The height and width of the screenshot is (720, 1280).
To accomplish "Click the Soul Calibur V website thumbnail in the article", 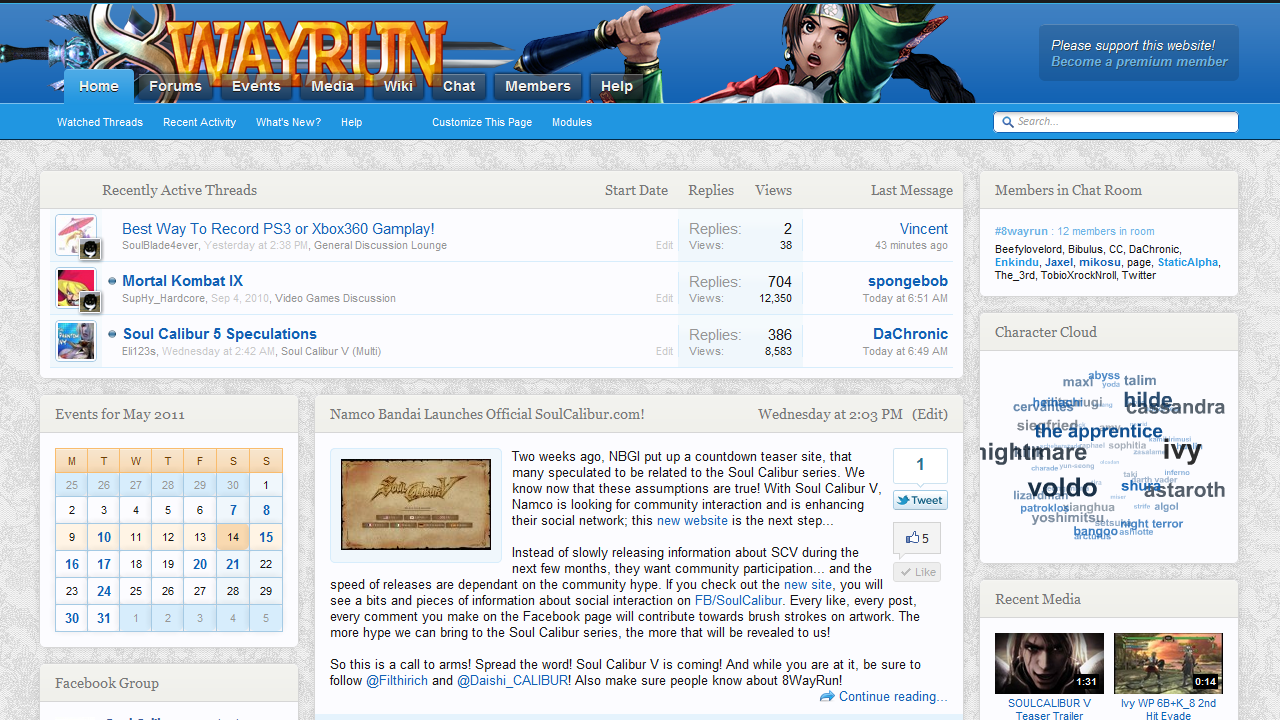I will 416,505.
